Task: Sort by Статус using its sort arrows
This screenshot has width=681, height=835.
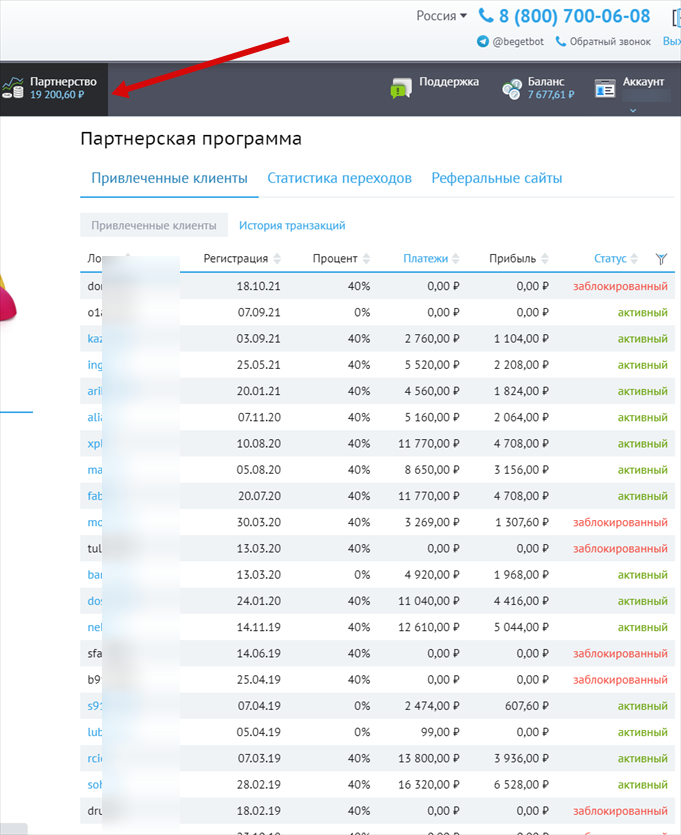Action: (634, 258)
